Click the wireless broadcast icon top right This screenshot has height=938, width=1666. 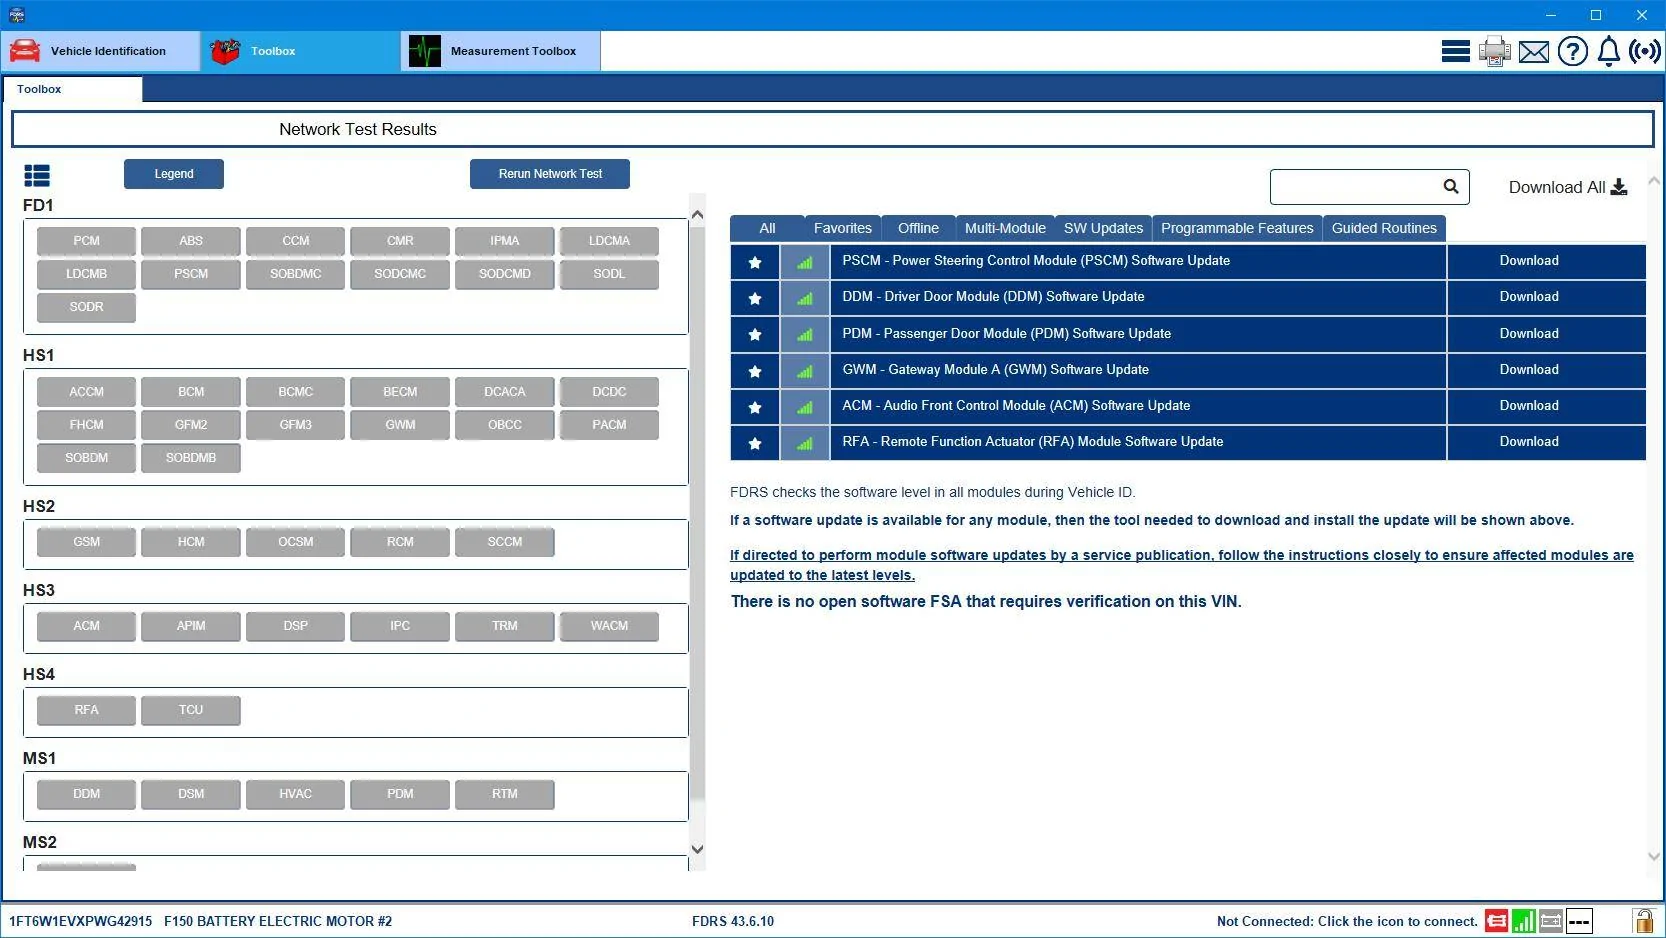pyautogui.click(x=1645, y=51)
